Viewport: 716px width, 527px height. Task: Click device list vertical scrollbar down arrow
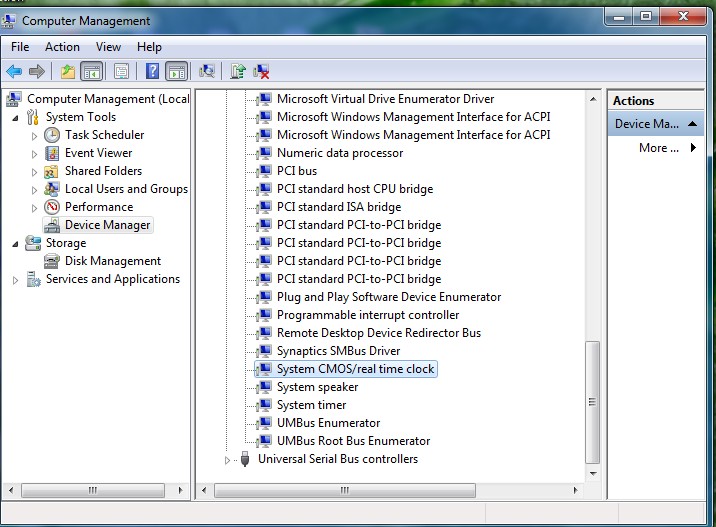click(593, 474)
